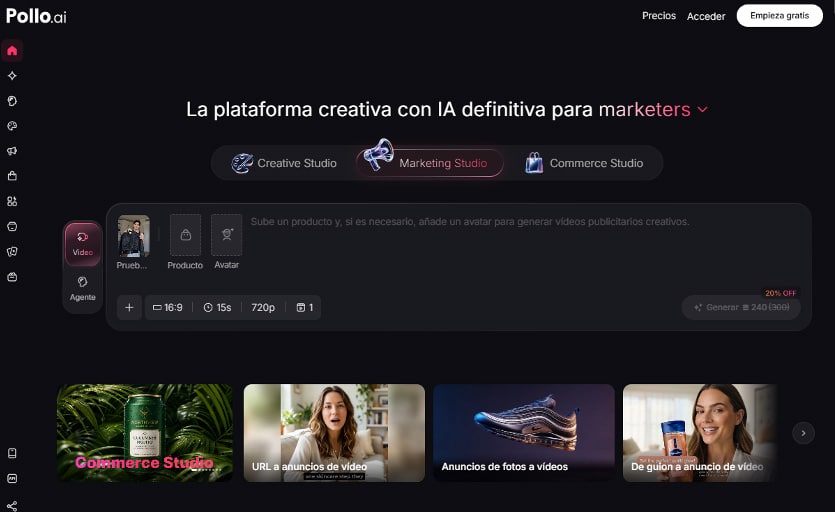Open the 720p resolution selector
The height and width of the screenshot is (512, 835).
pos(263,307)
